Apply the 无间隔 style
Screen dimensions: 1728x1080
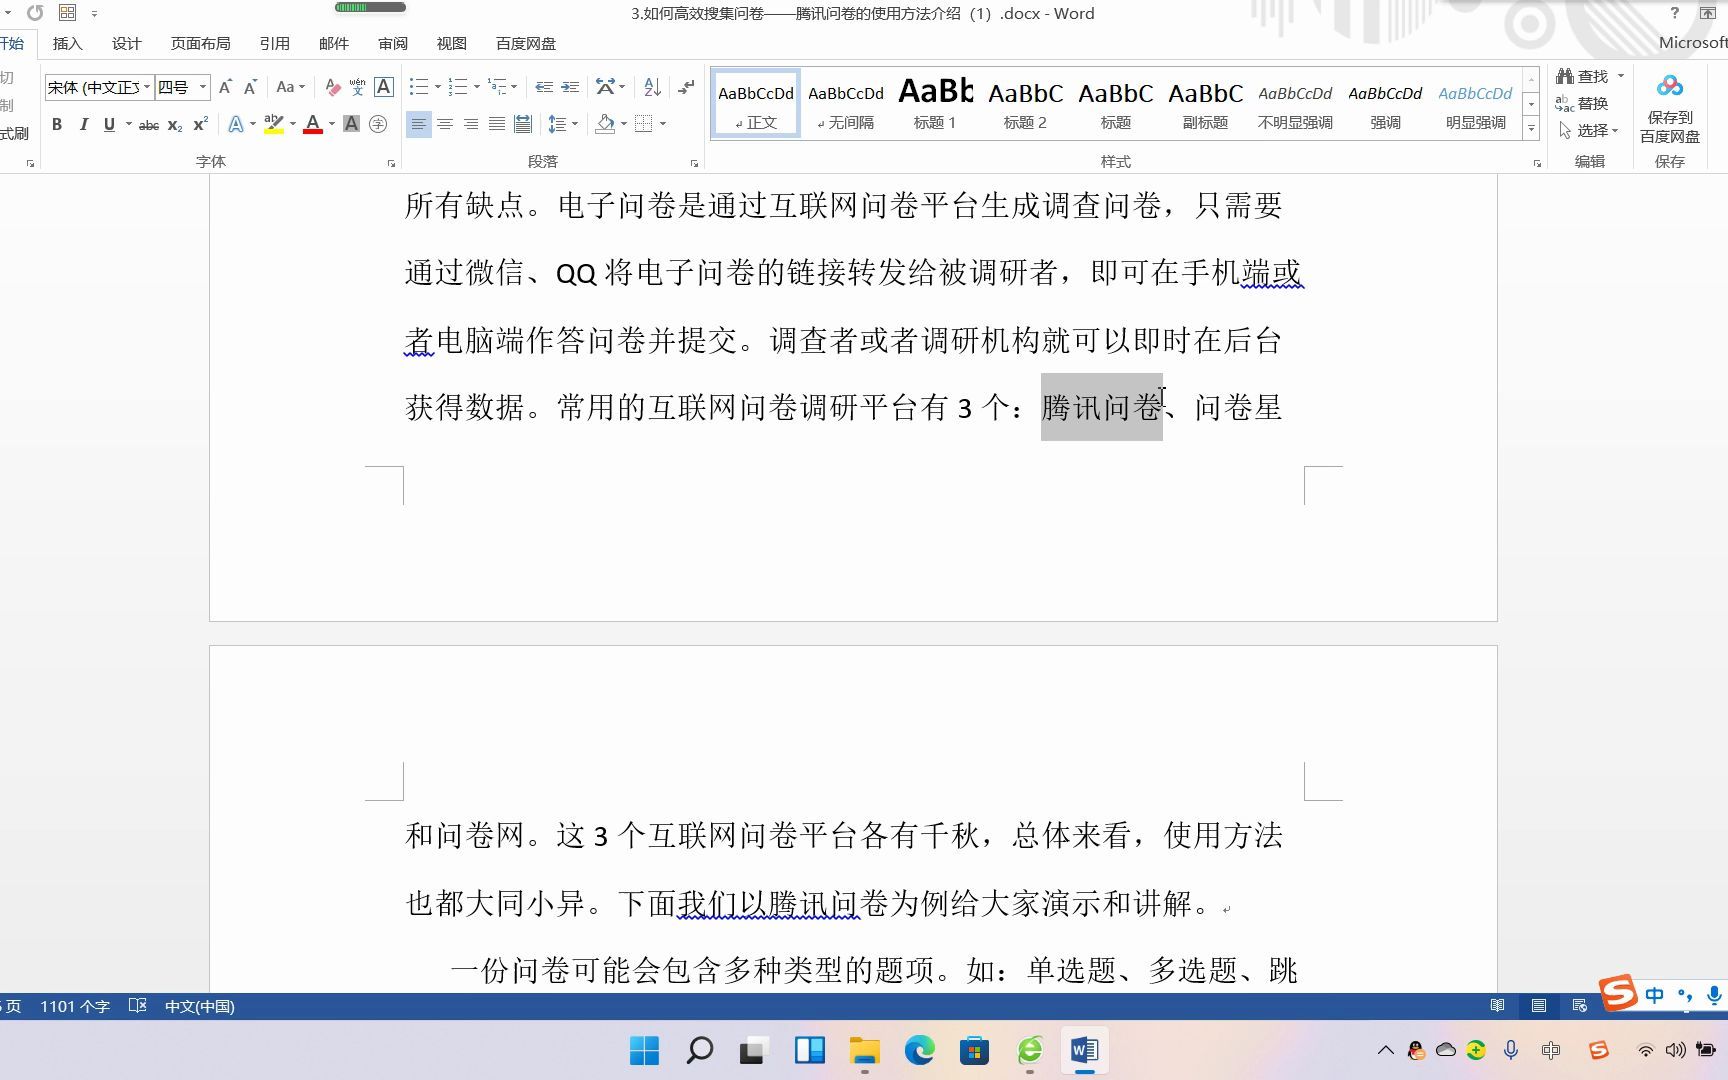point(846,103)
